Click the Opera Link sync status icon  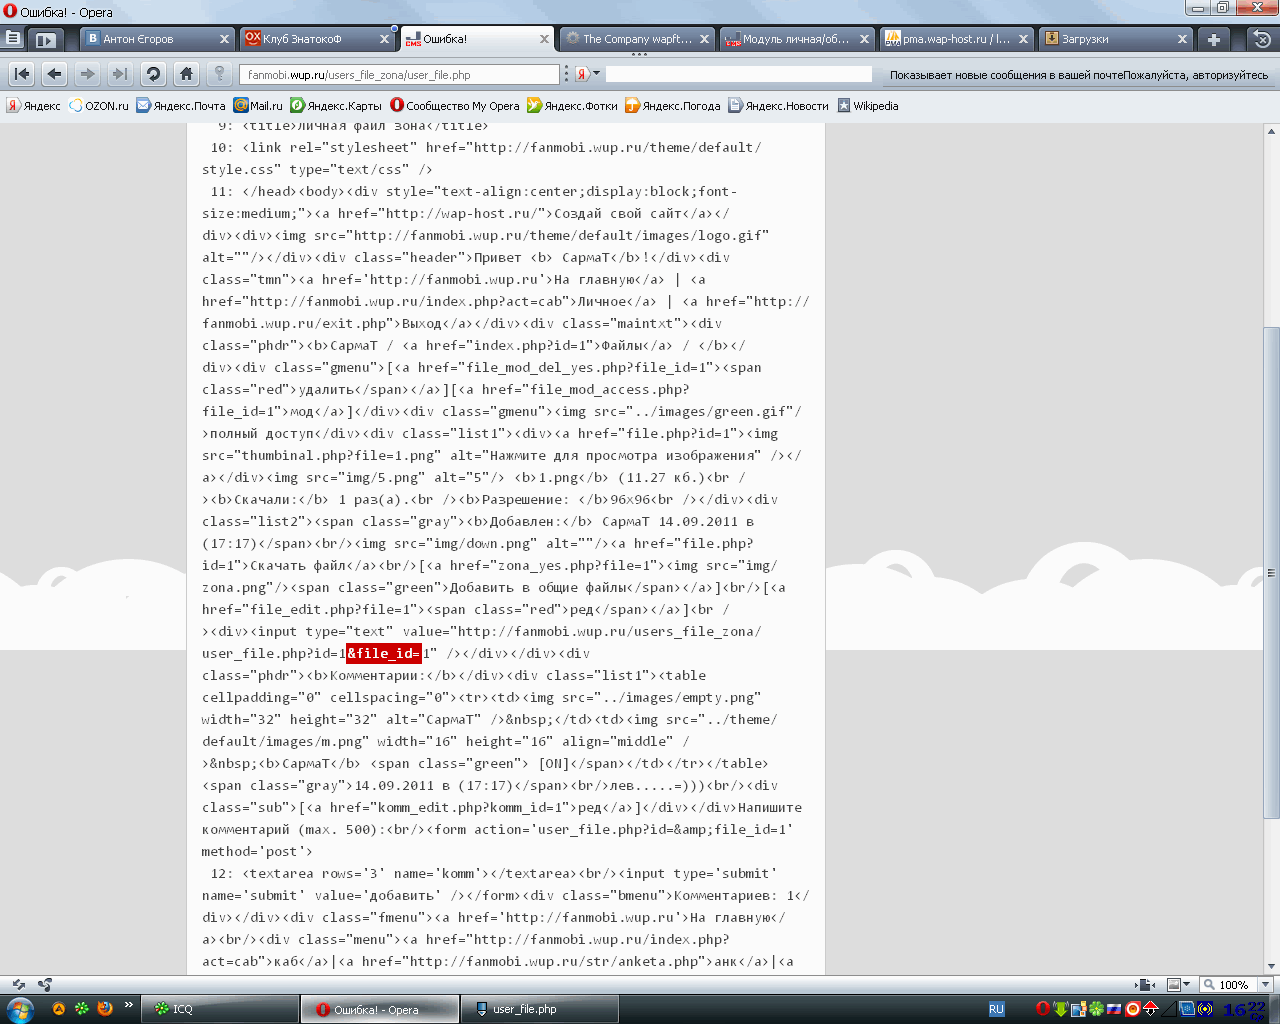click(x=18, y=985)
